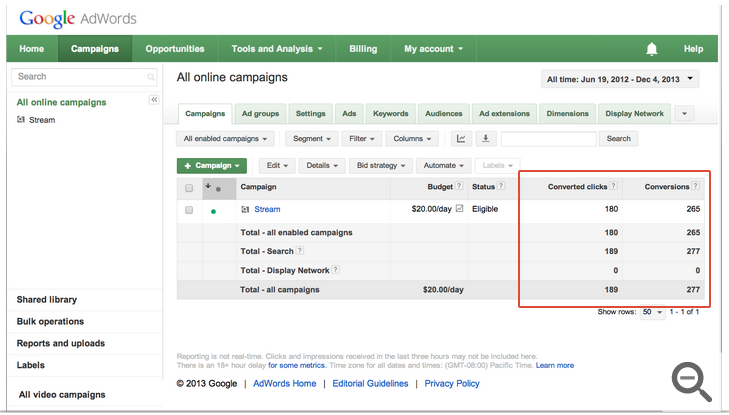Open the disabled Labels dropdown
Viewport: 729px width, 415px height.
point(497,165)
